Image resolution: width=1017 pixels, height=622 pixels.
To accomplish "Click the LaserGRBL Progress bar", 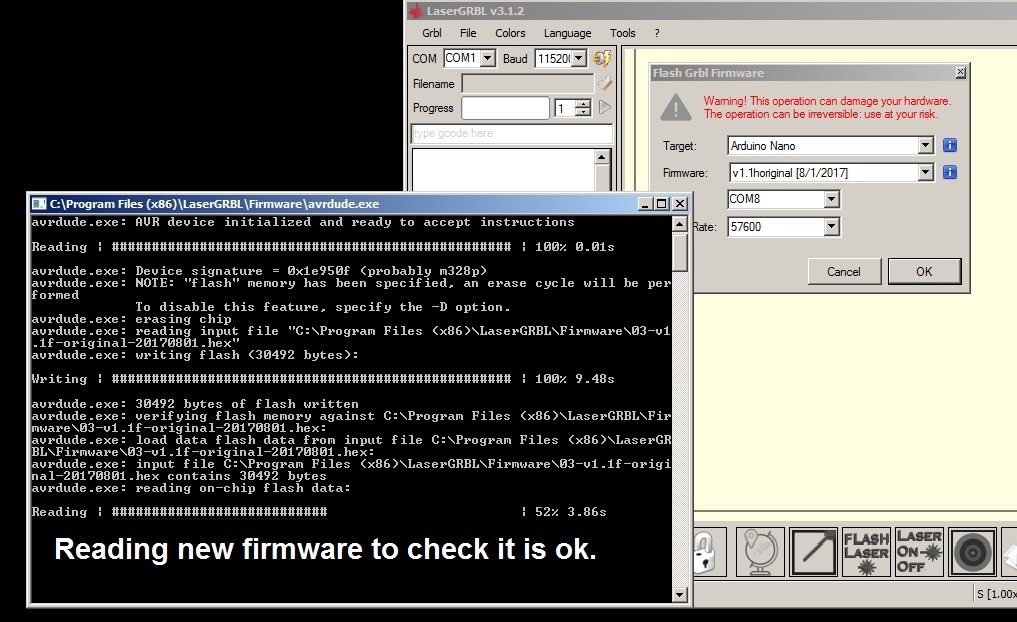I will pos(505,108).
